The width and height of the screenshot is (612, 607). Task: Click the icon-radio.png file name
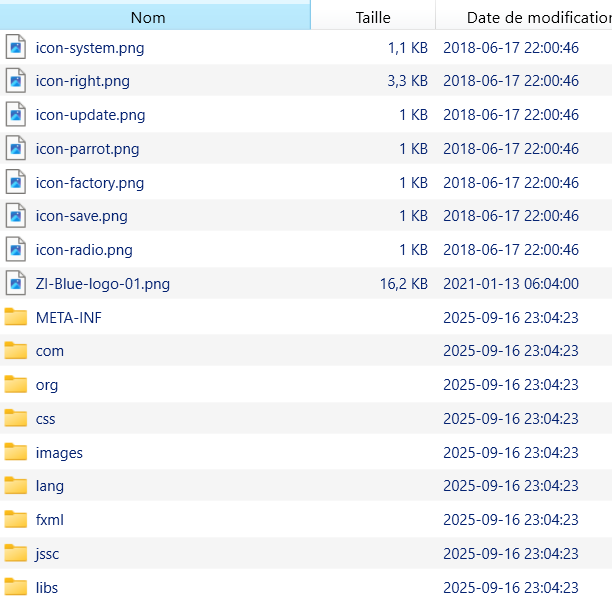click(x=84, y=250)
